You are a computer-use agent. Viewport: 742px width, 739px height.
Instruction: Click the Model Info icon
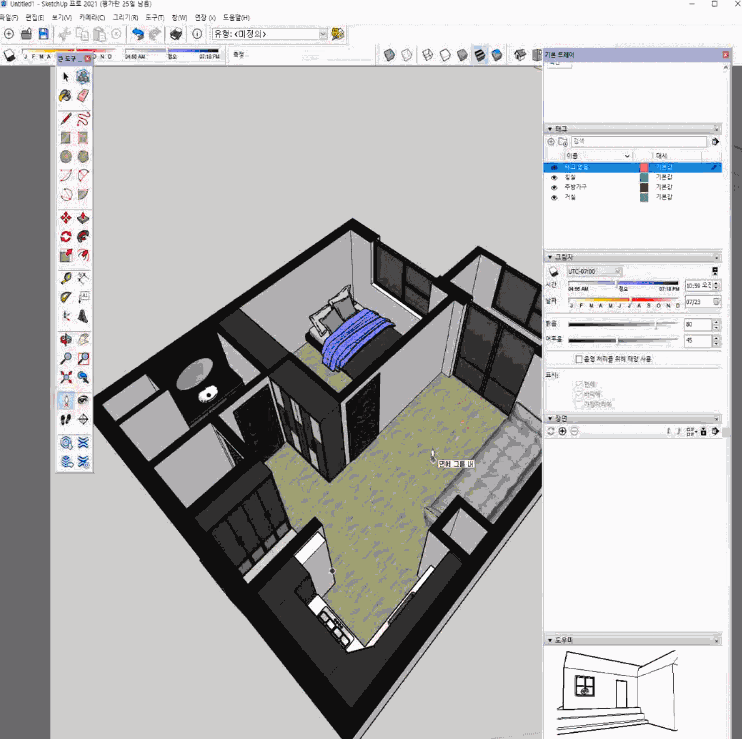(x=197, y=34)
